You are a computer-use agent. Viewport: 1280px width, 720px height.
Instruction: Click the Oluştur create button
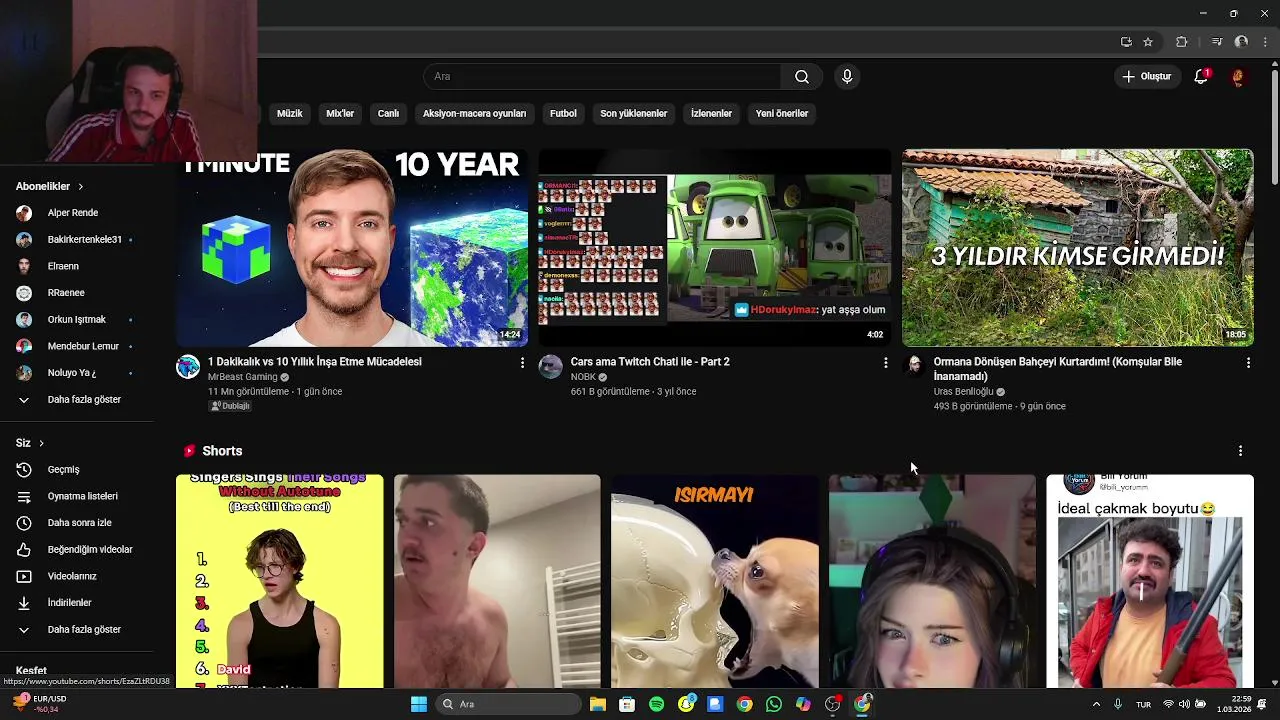point(1146,77)
